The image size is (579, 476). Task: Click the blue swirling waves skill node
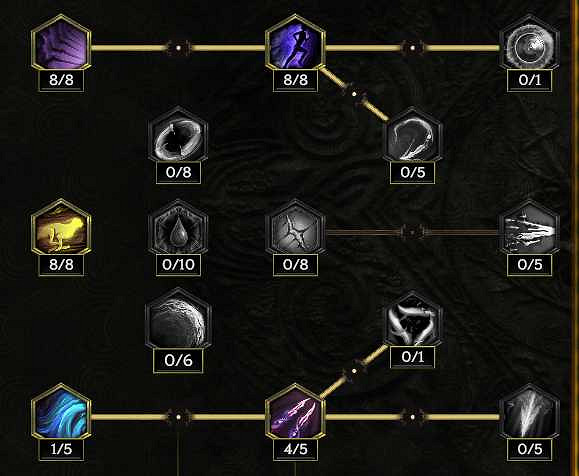point(61,412)
